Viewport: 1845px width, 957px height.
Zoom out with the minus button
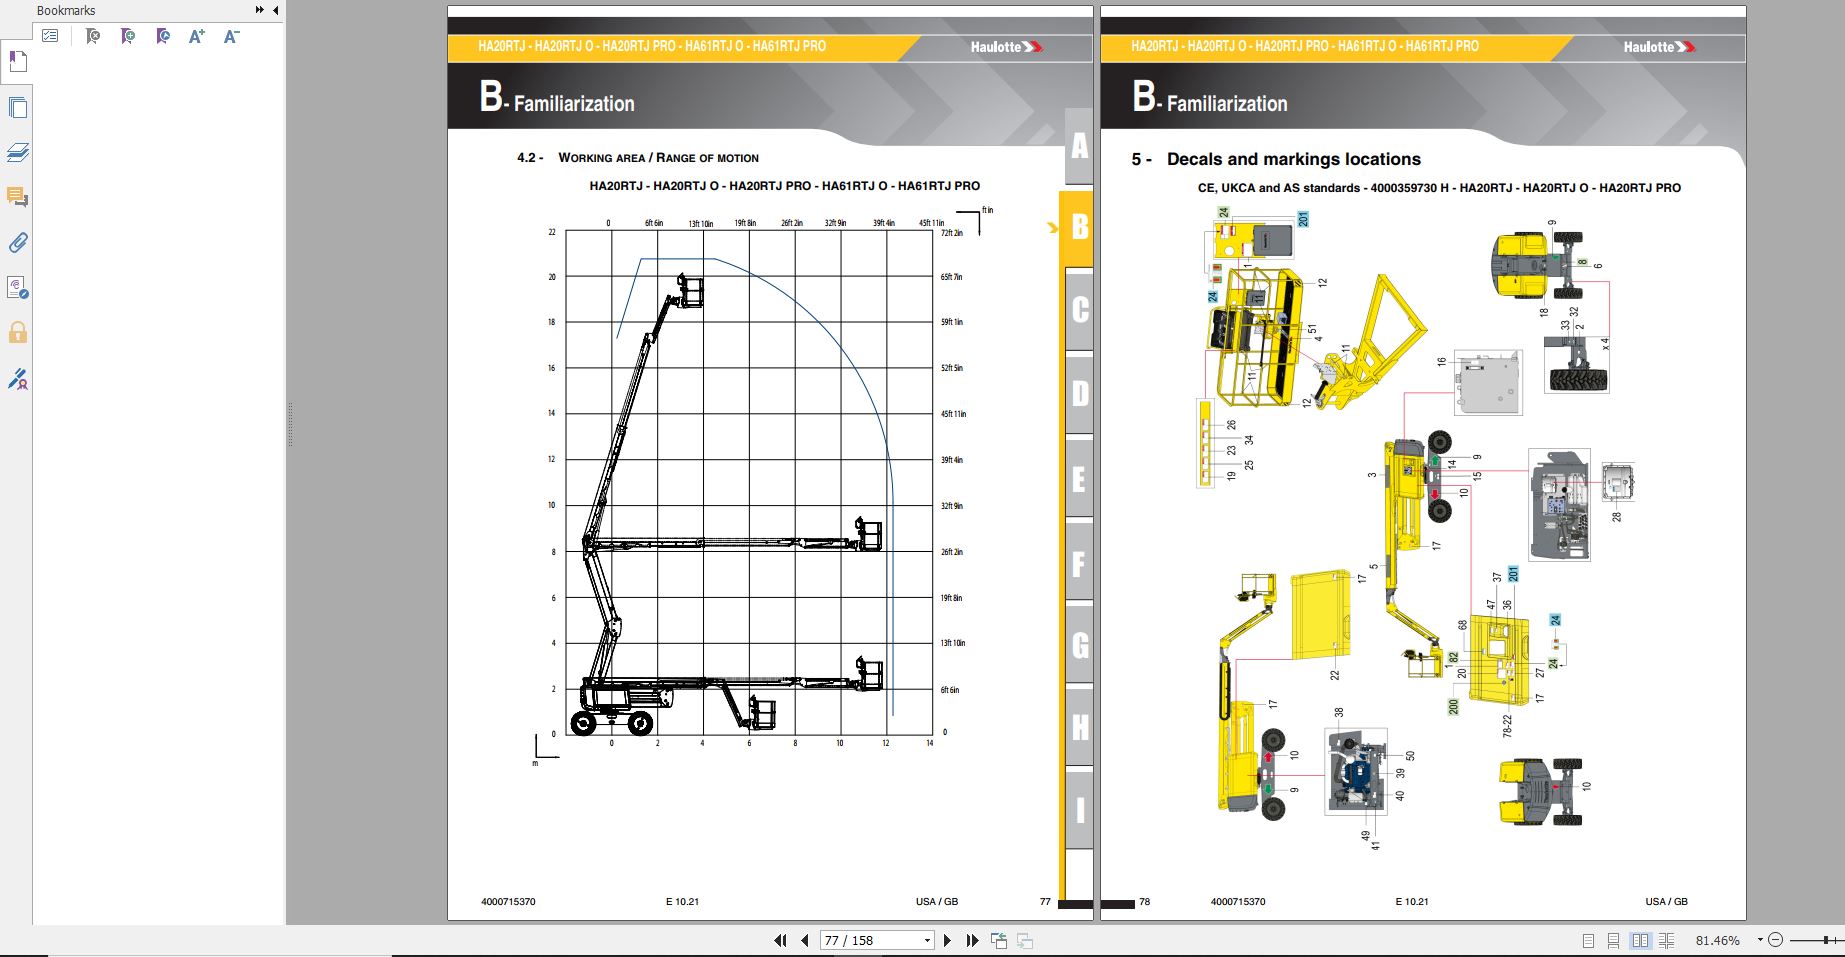(x=1775, y=940)
